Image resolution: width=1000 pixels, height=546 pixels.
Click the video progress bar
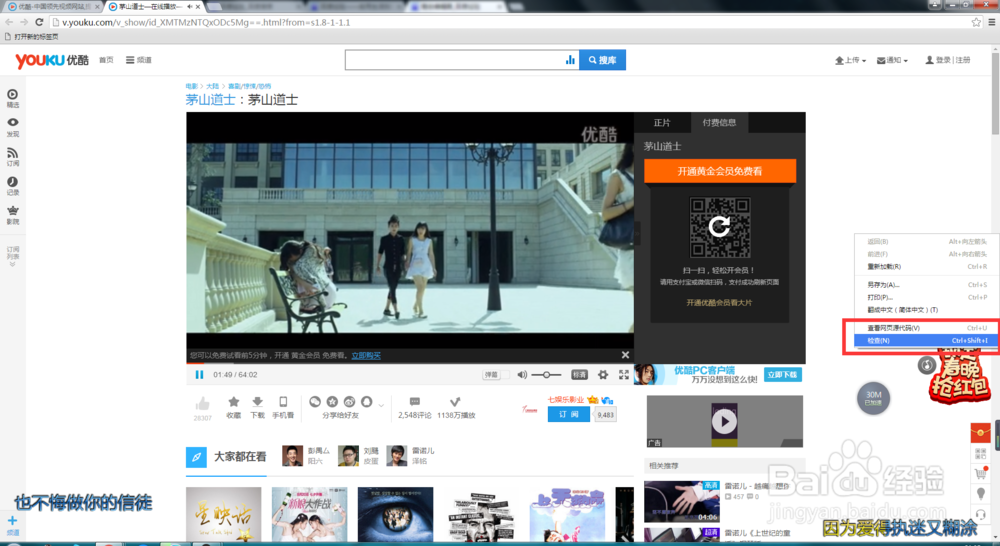click(410, 364)
